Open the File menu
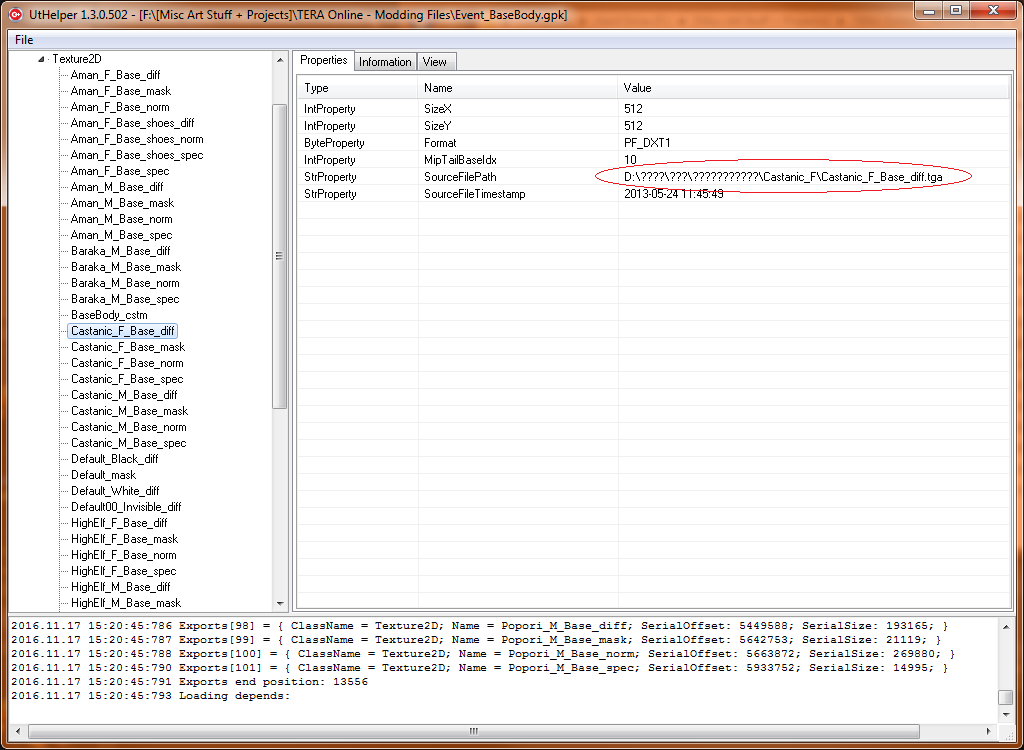The width and height of the screenshot is (1024, 750). (x=24, y=40)
